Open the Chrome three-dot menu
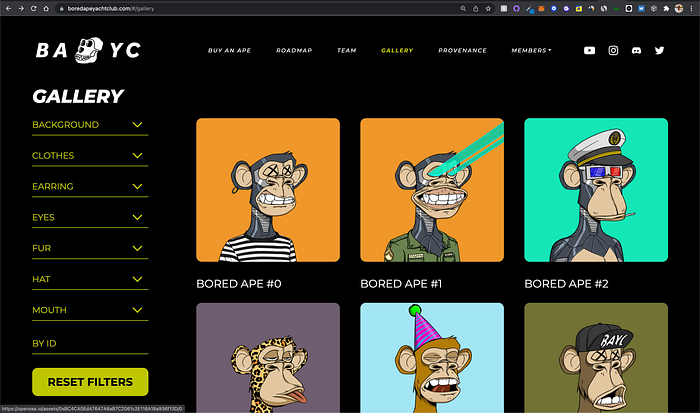700x413 pixels. click(x=691, y=8)
